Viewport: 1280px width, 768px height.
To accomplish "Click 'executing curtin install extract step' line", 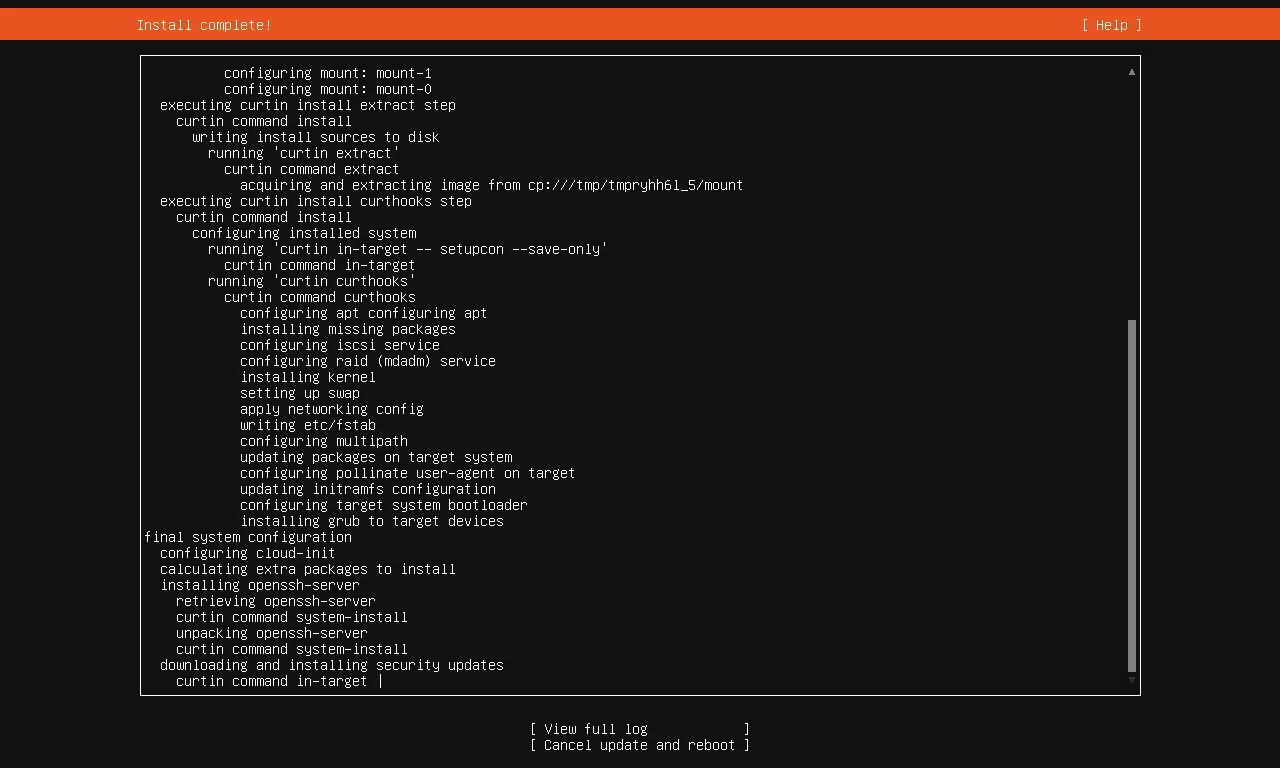I will [308, 105].
